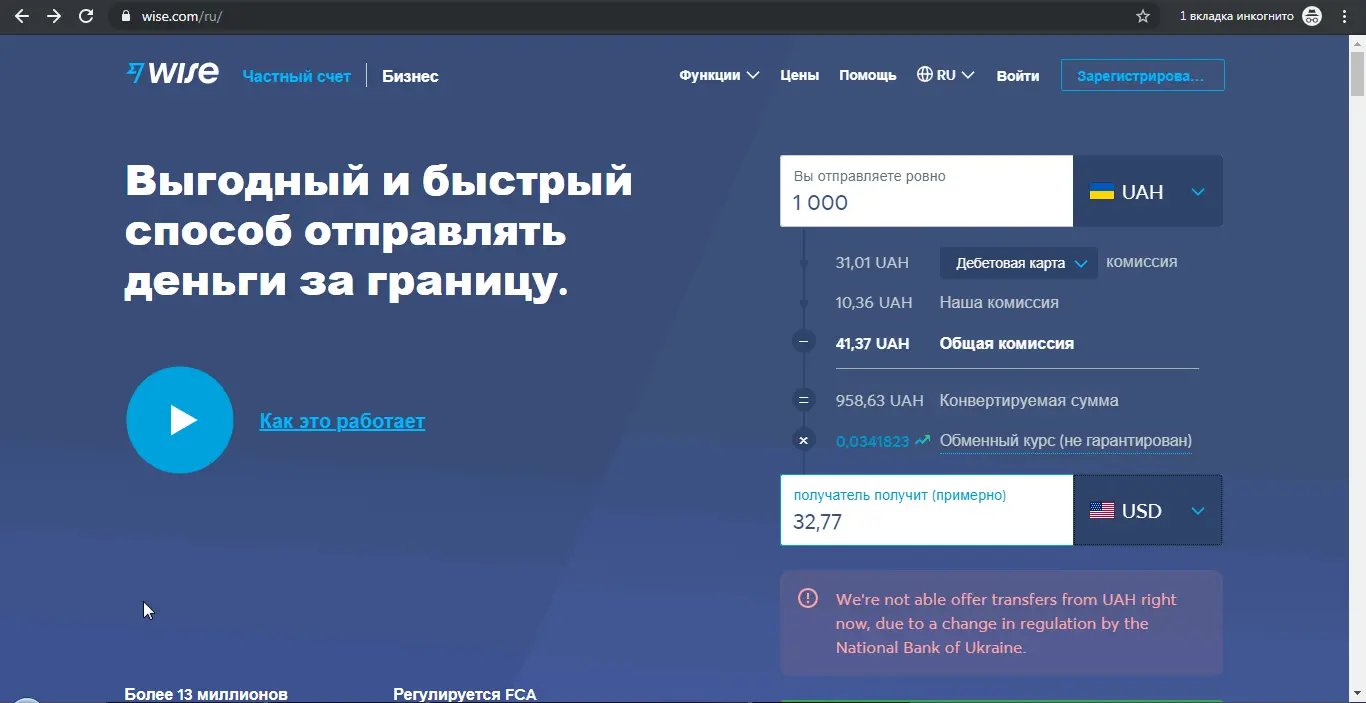Select the Частный счет tab
Image resolution: width=1366 pixels, height=703 pixels.
pos(297,76)
